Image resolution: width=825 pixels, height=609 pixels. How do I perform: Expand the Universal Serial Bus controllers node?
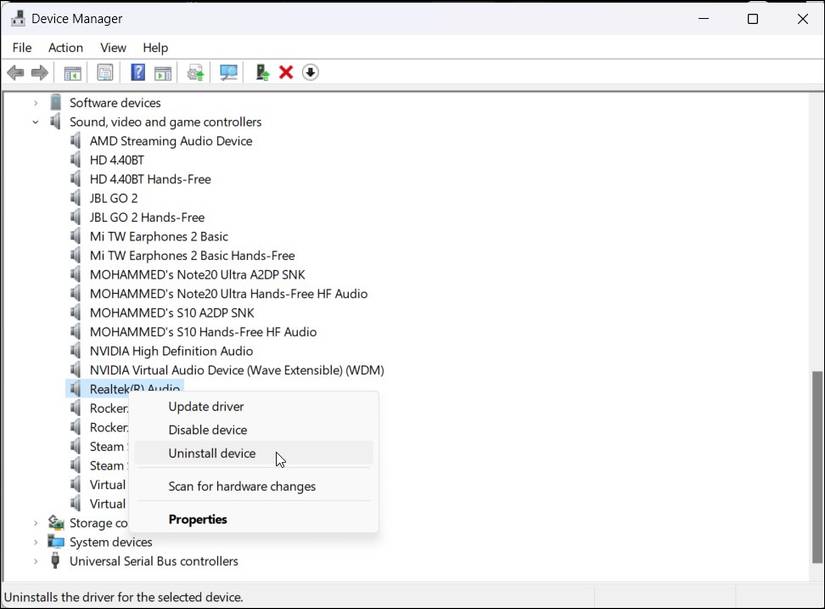[x=36, y=561]
